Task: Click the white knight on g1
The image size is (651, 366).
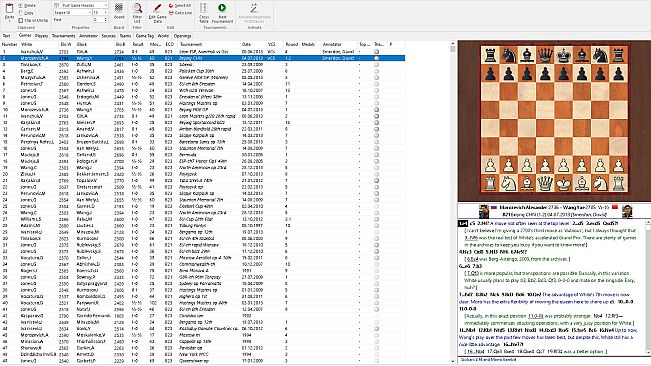Action: [x=600, y=183]
